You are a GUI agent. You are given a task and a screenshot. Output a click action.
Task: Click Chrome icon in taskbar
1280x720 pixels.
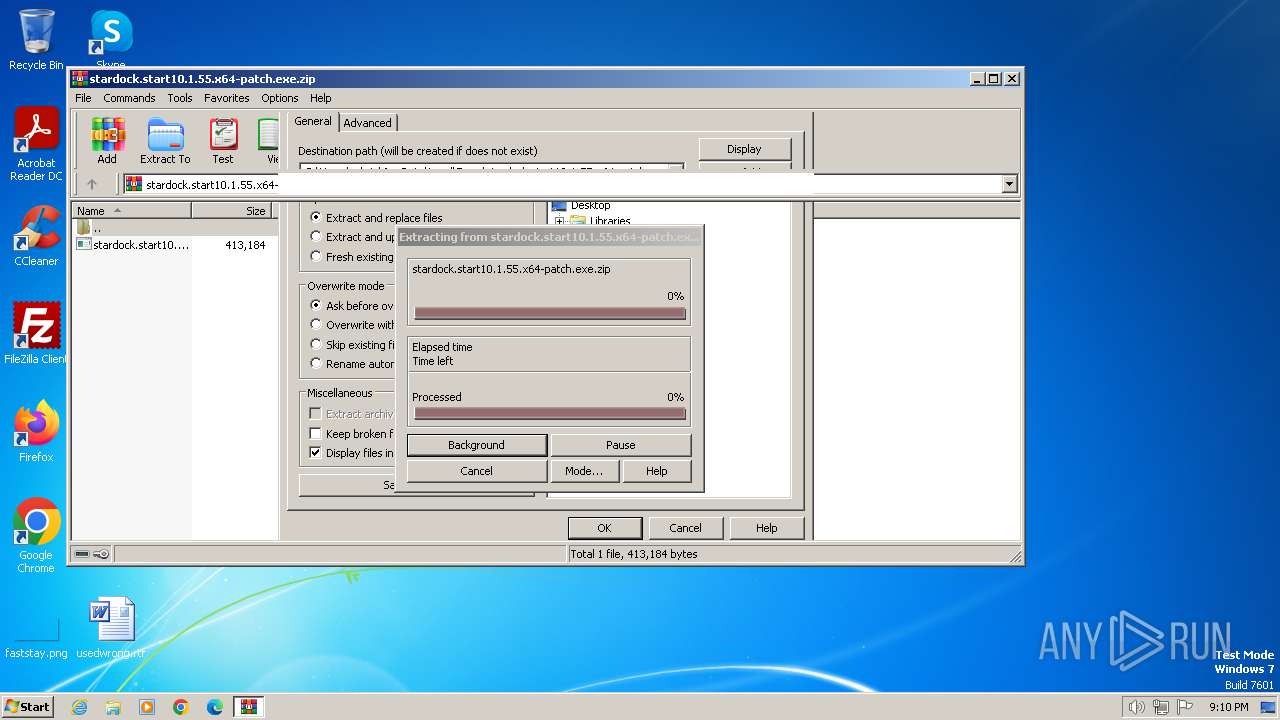(181, 707)
